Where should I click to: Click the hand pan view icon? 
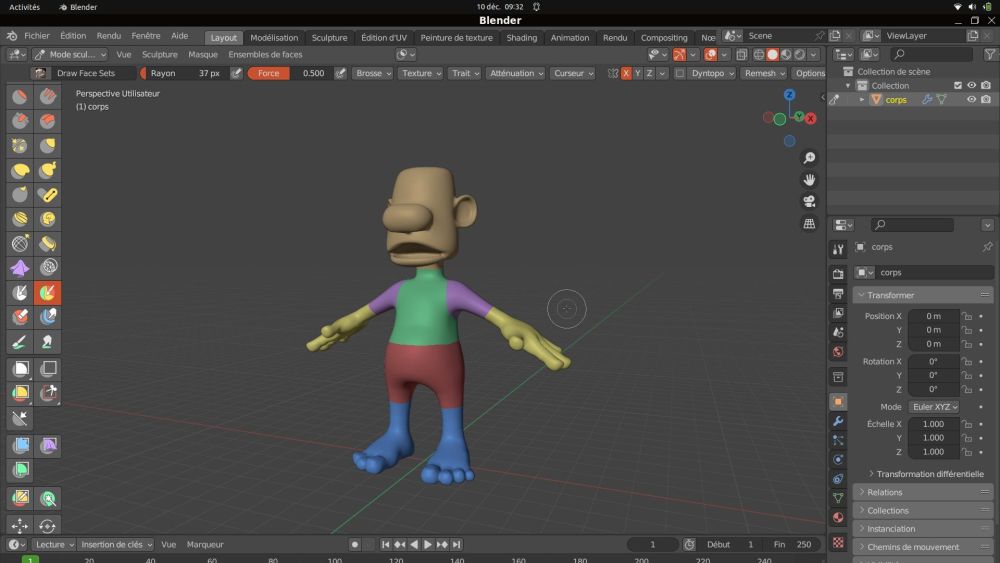pyautogui.click(x=809, y=180)
